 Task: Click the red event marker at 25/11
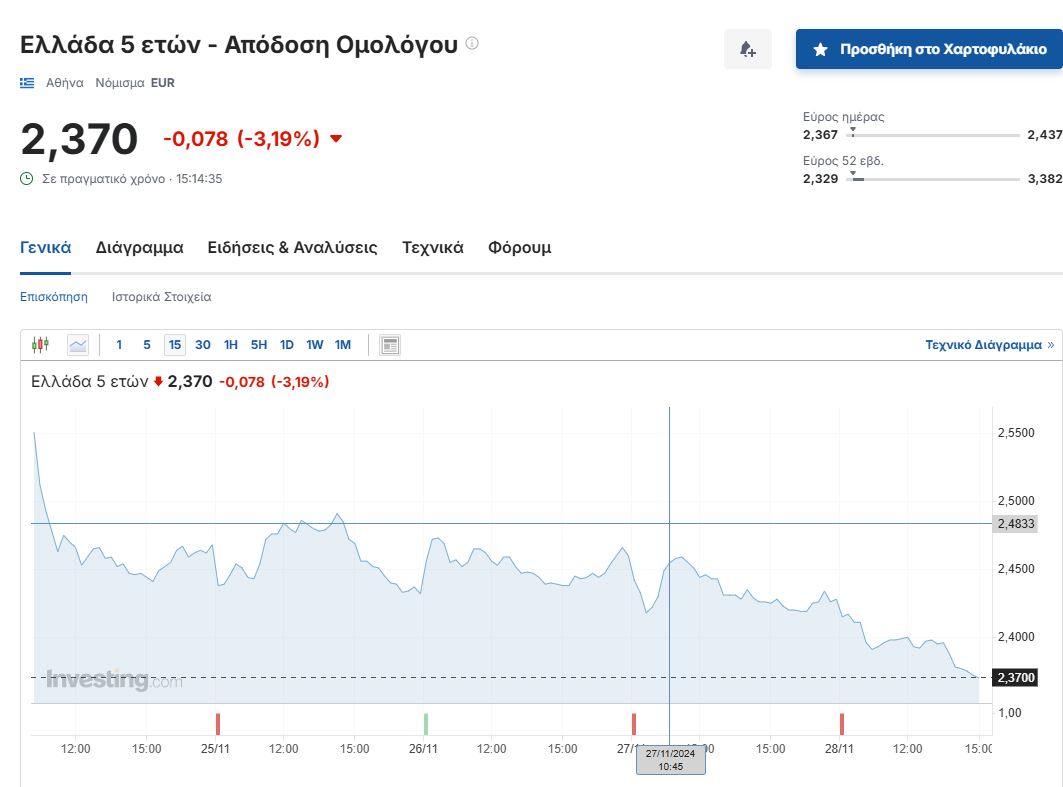(217, 724)
